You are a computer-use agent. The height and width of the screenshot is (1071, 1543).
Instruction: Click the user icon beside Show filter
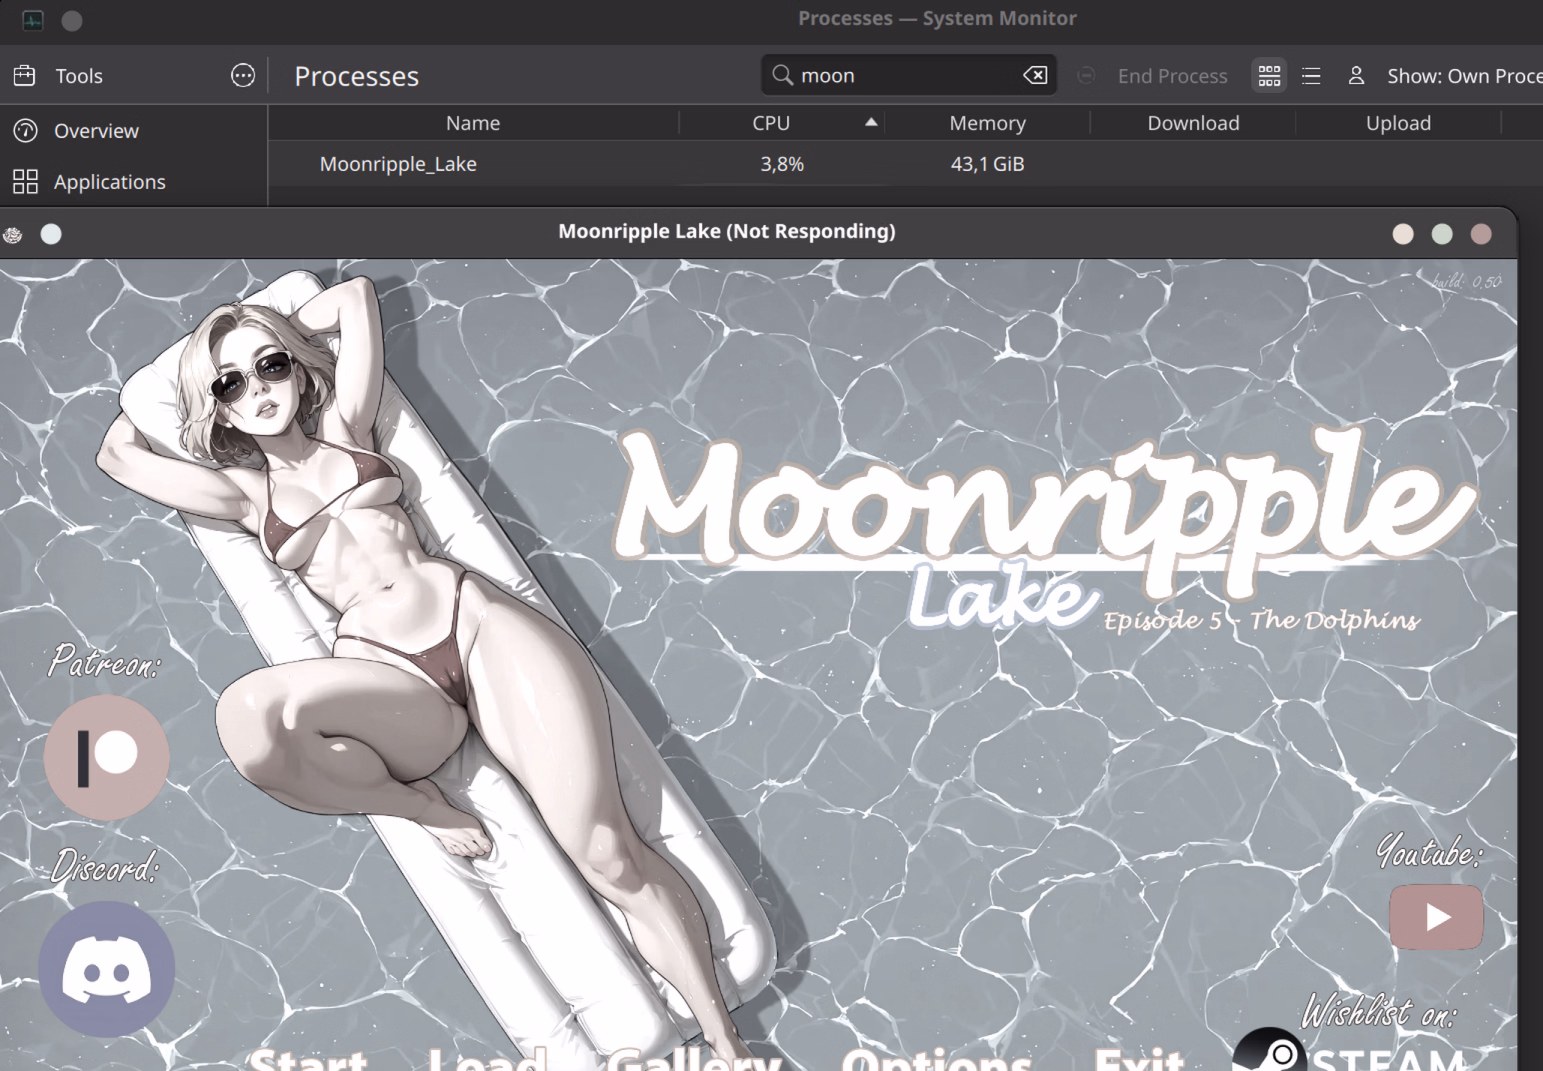[x=1356, y=76]
